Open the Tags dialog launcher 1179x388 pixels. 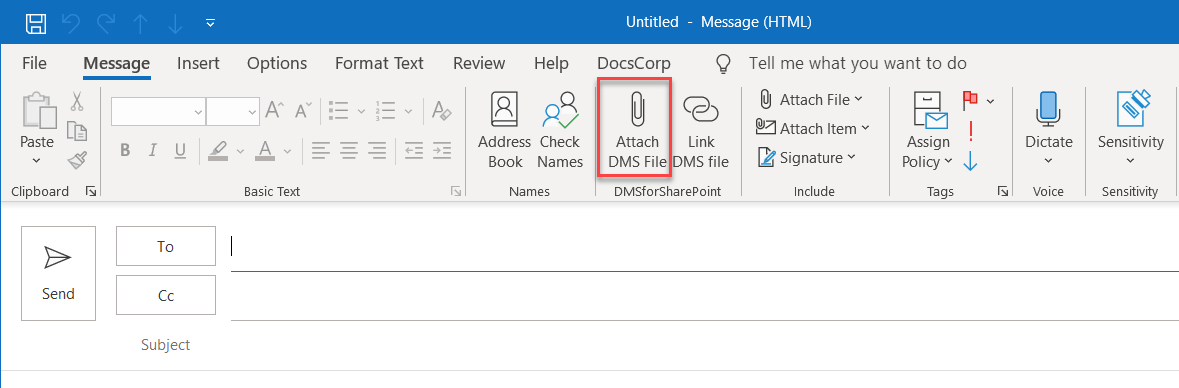1003,192
